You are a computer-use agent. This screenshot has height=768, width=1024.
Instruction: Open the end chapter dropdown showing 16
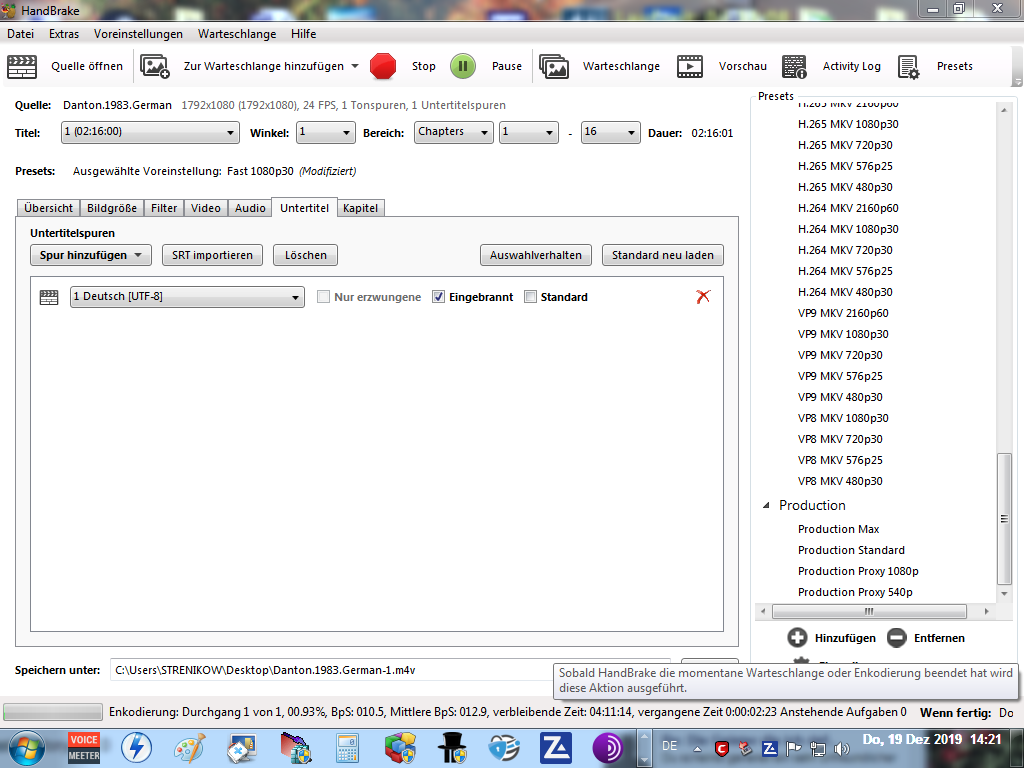[x=610, y=132]
